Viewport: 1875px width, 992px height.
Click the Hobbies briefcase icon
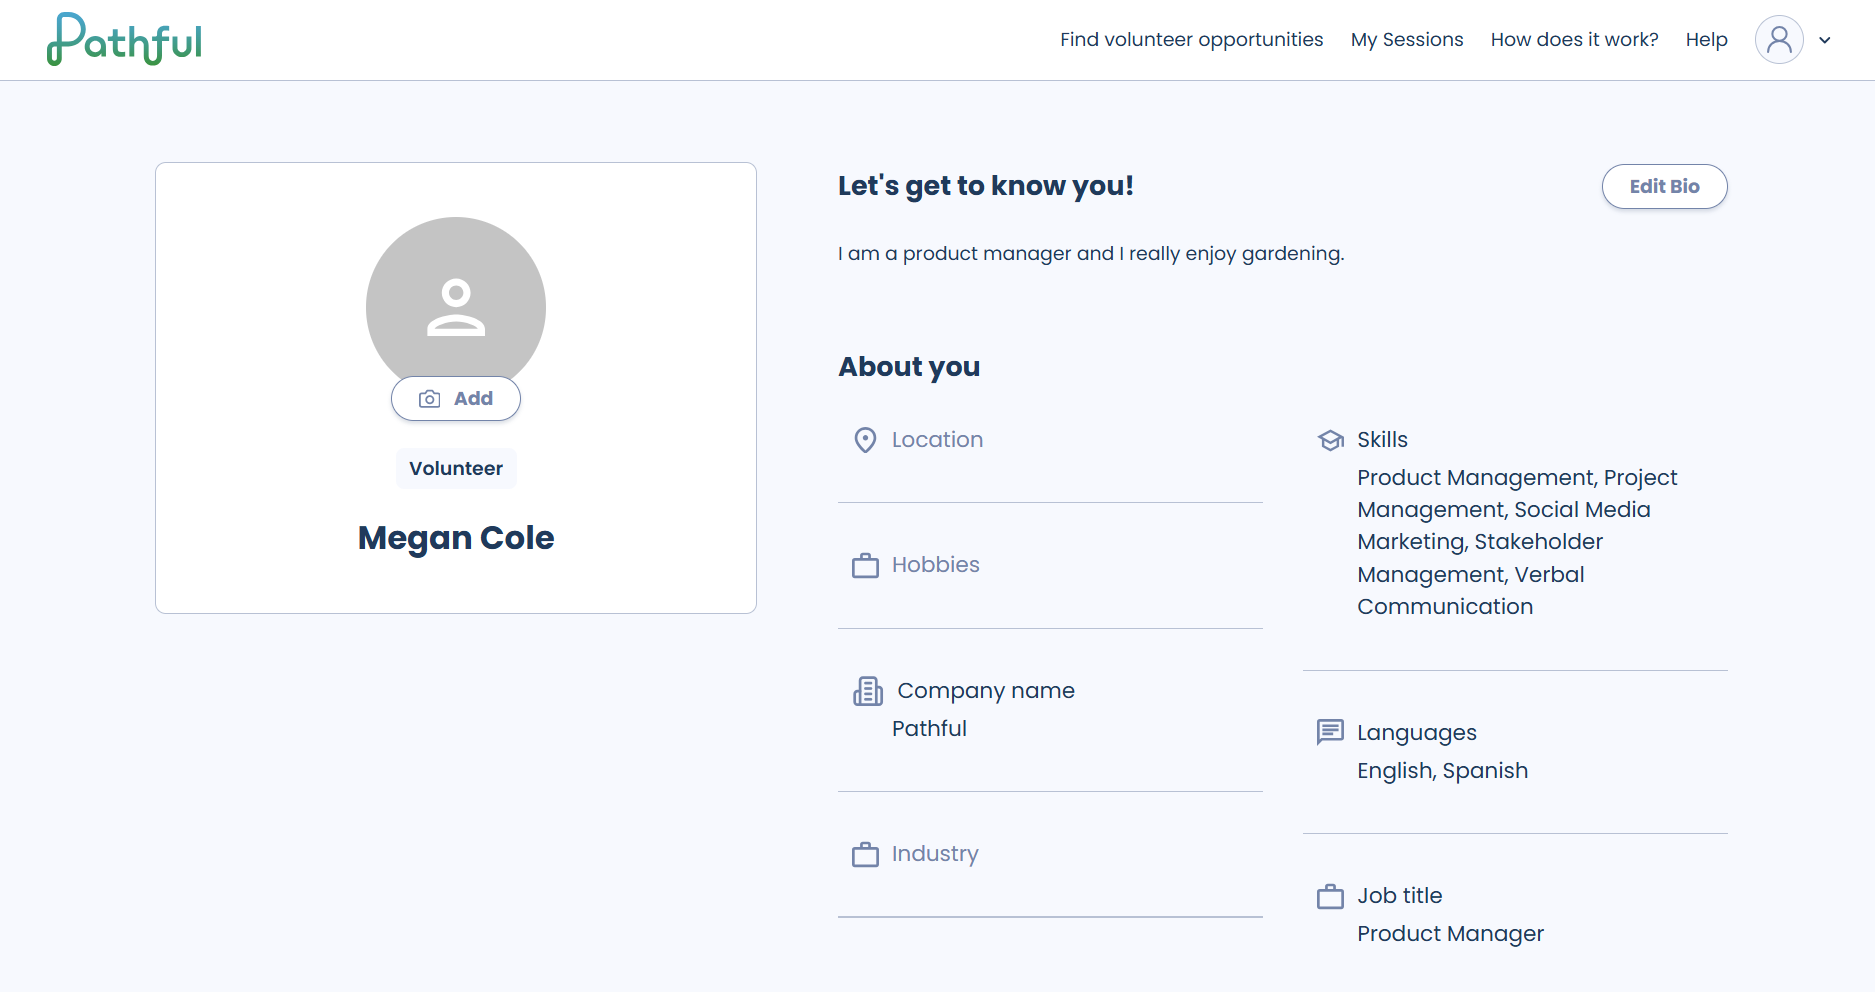tap(865, 566)
